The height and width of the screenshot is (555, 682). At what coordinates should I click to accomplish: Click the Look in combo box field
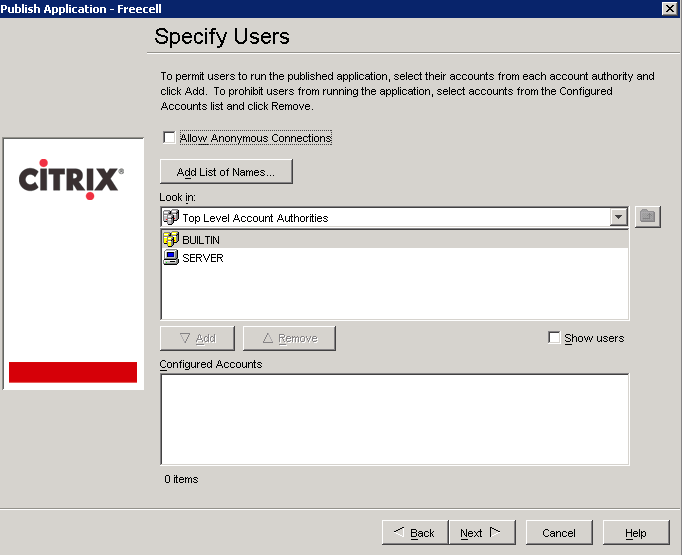[x=394, y=217]
